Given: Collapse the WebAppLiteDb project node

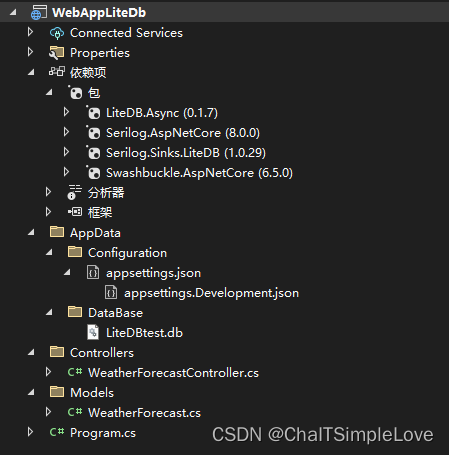Looking at the screenshot, I should point(13,13).
